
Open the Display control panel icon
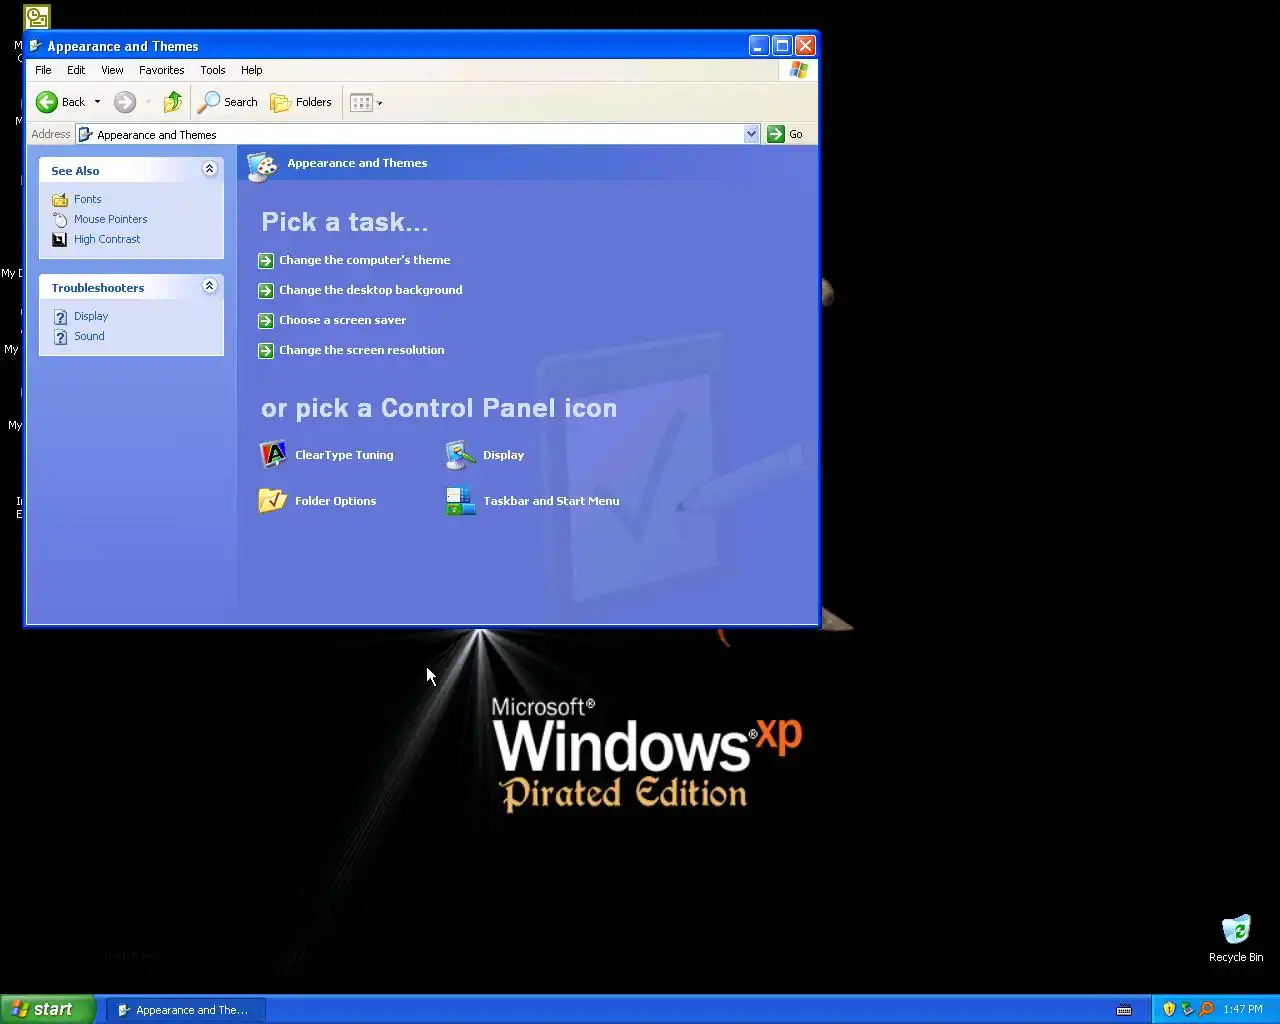[485, 455]
